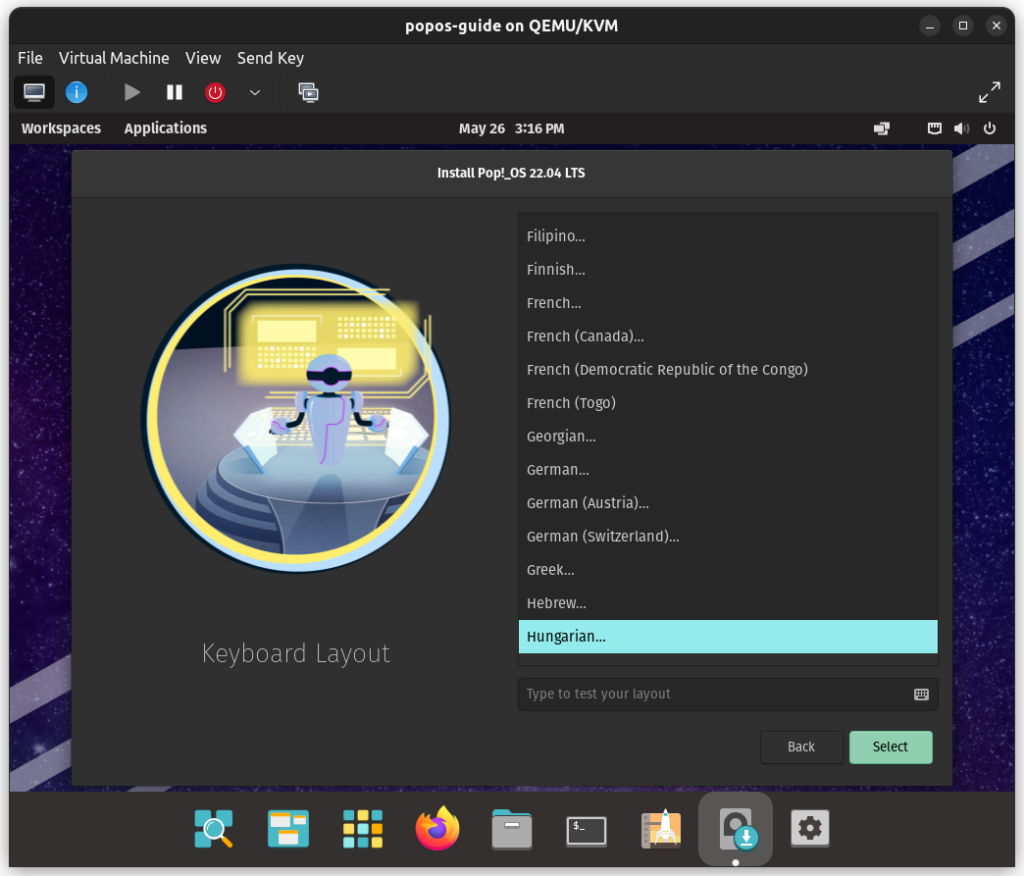This screenshot has width=1024, height=876.
Task: Toggle fullscreen view with the arrows icon
Action: coord(989,92)
